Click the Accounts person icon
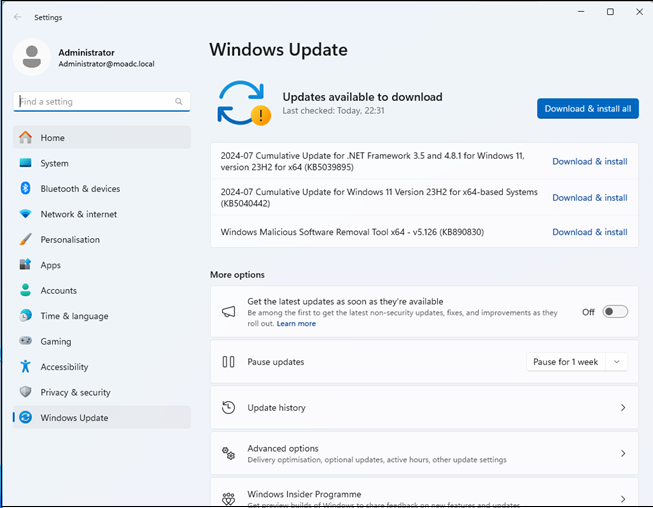Screen dimensions: 653x508 (x=25, y=290)
